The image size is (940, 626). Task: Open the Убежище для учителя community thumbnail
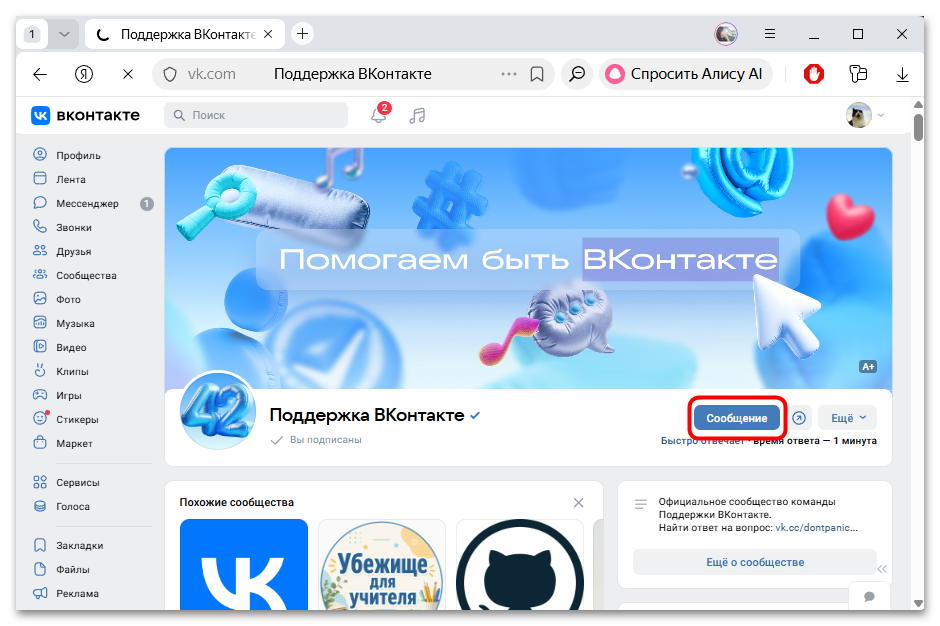click(382, 565)
